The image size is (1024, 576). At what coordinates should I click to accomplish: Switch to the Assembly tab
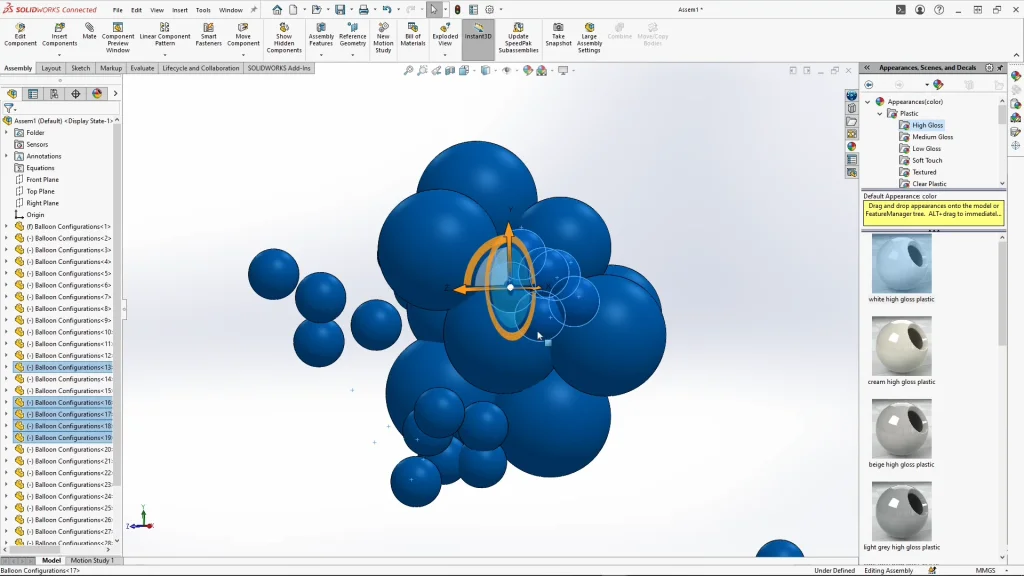tap(18, 68)
